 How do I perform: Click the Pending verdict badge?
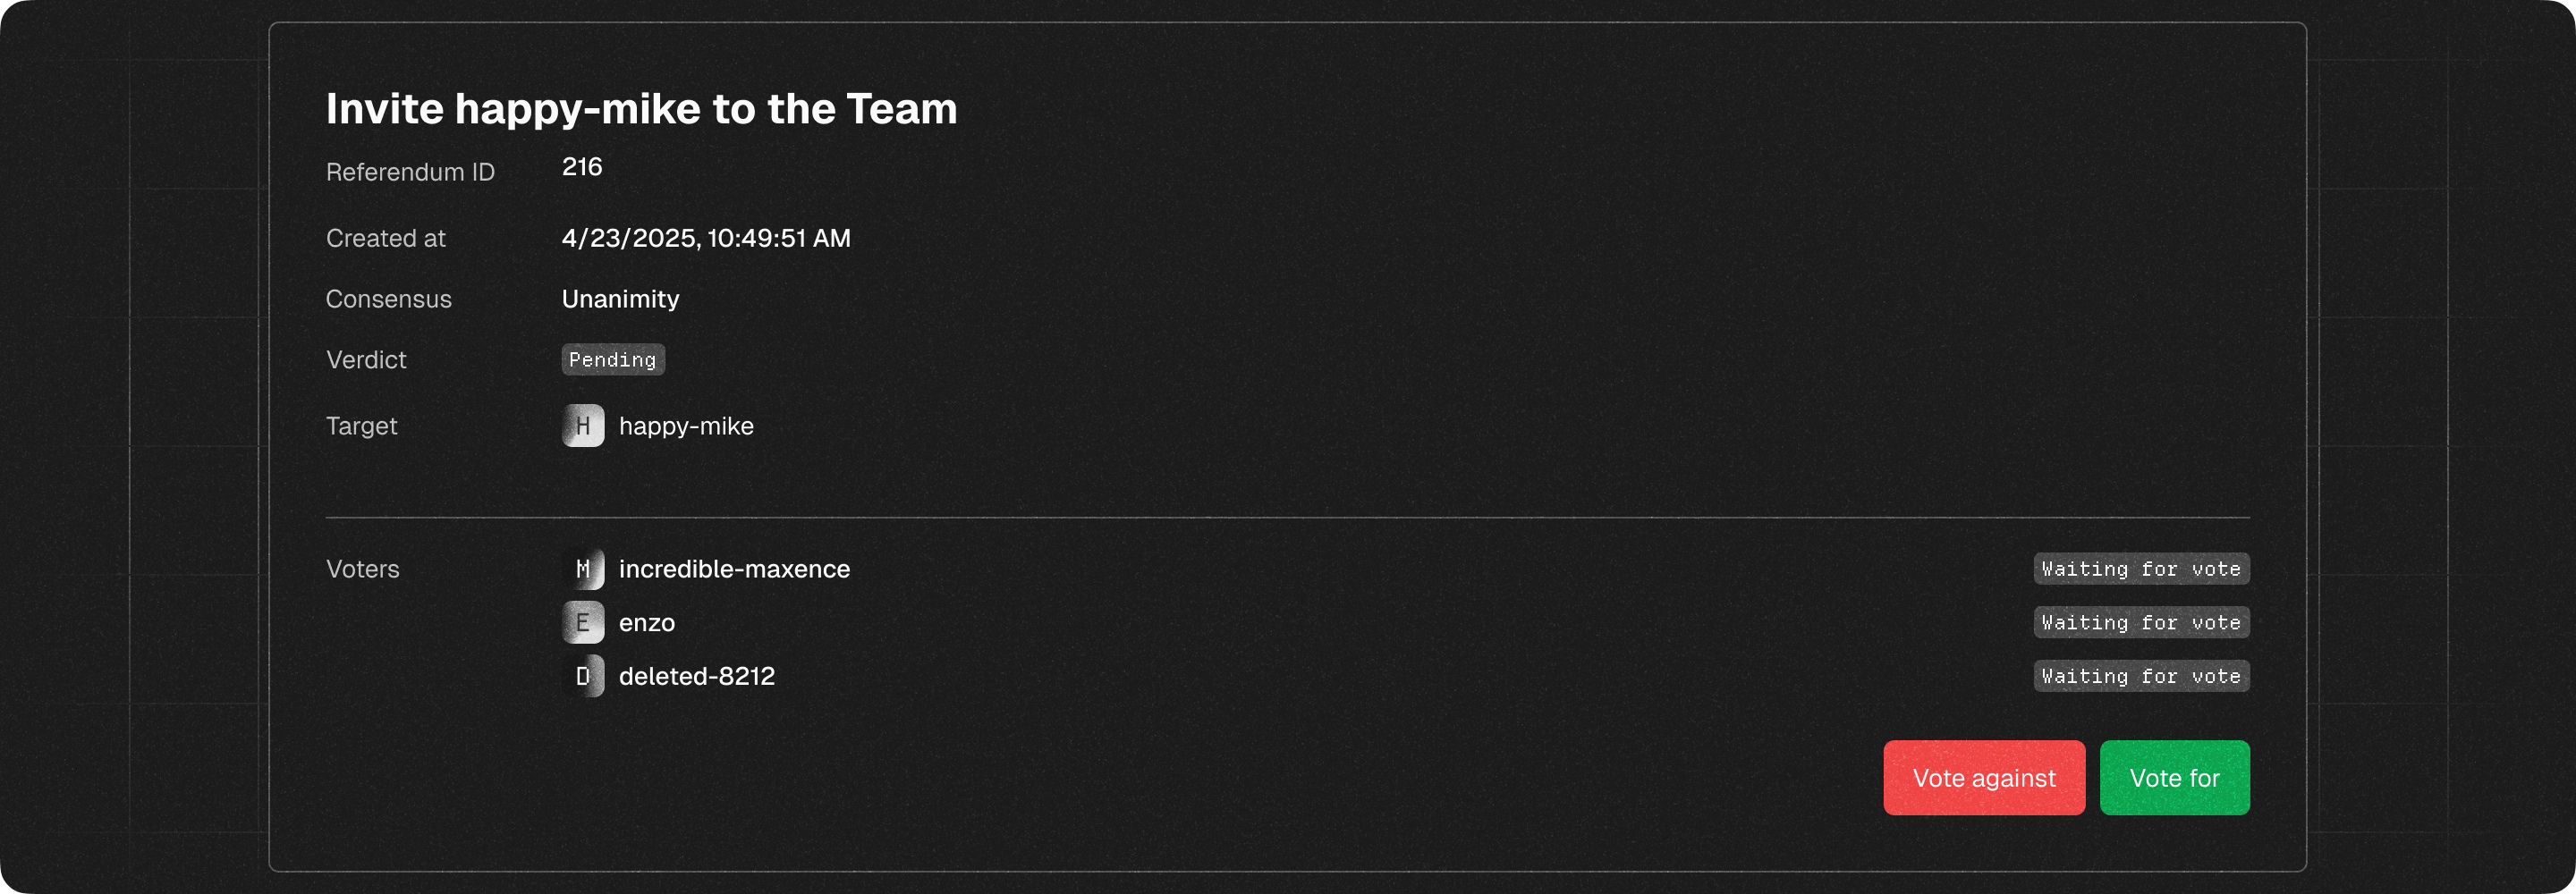(612, 360)
